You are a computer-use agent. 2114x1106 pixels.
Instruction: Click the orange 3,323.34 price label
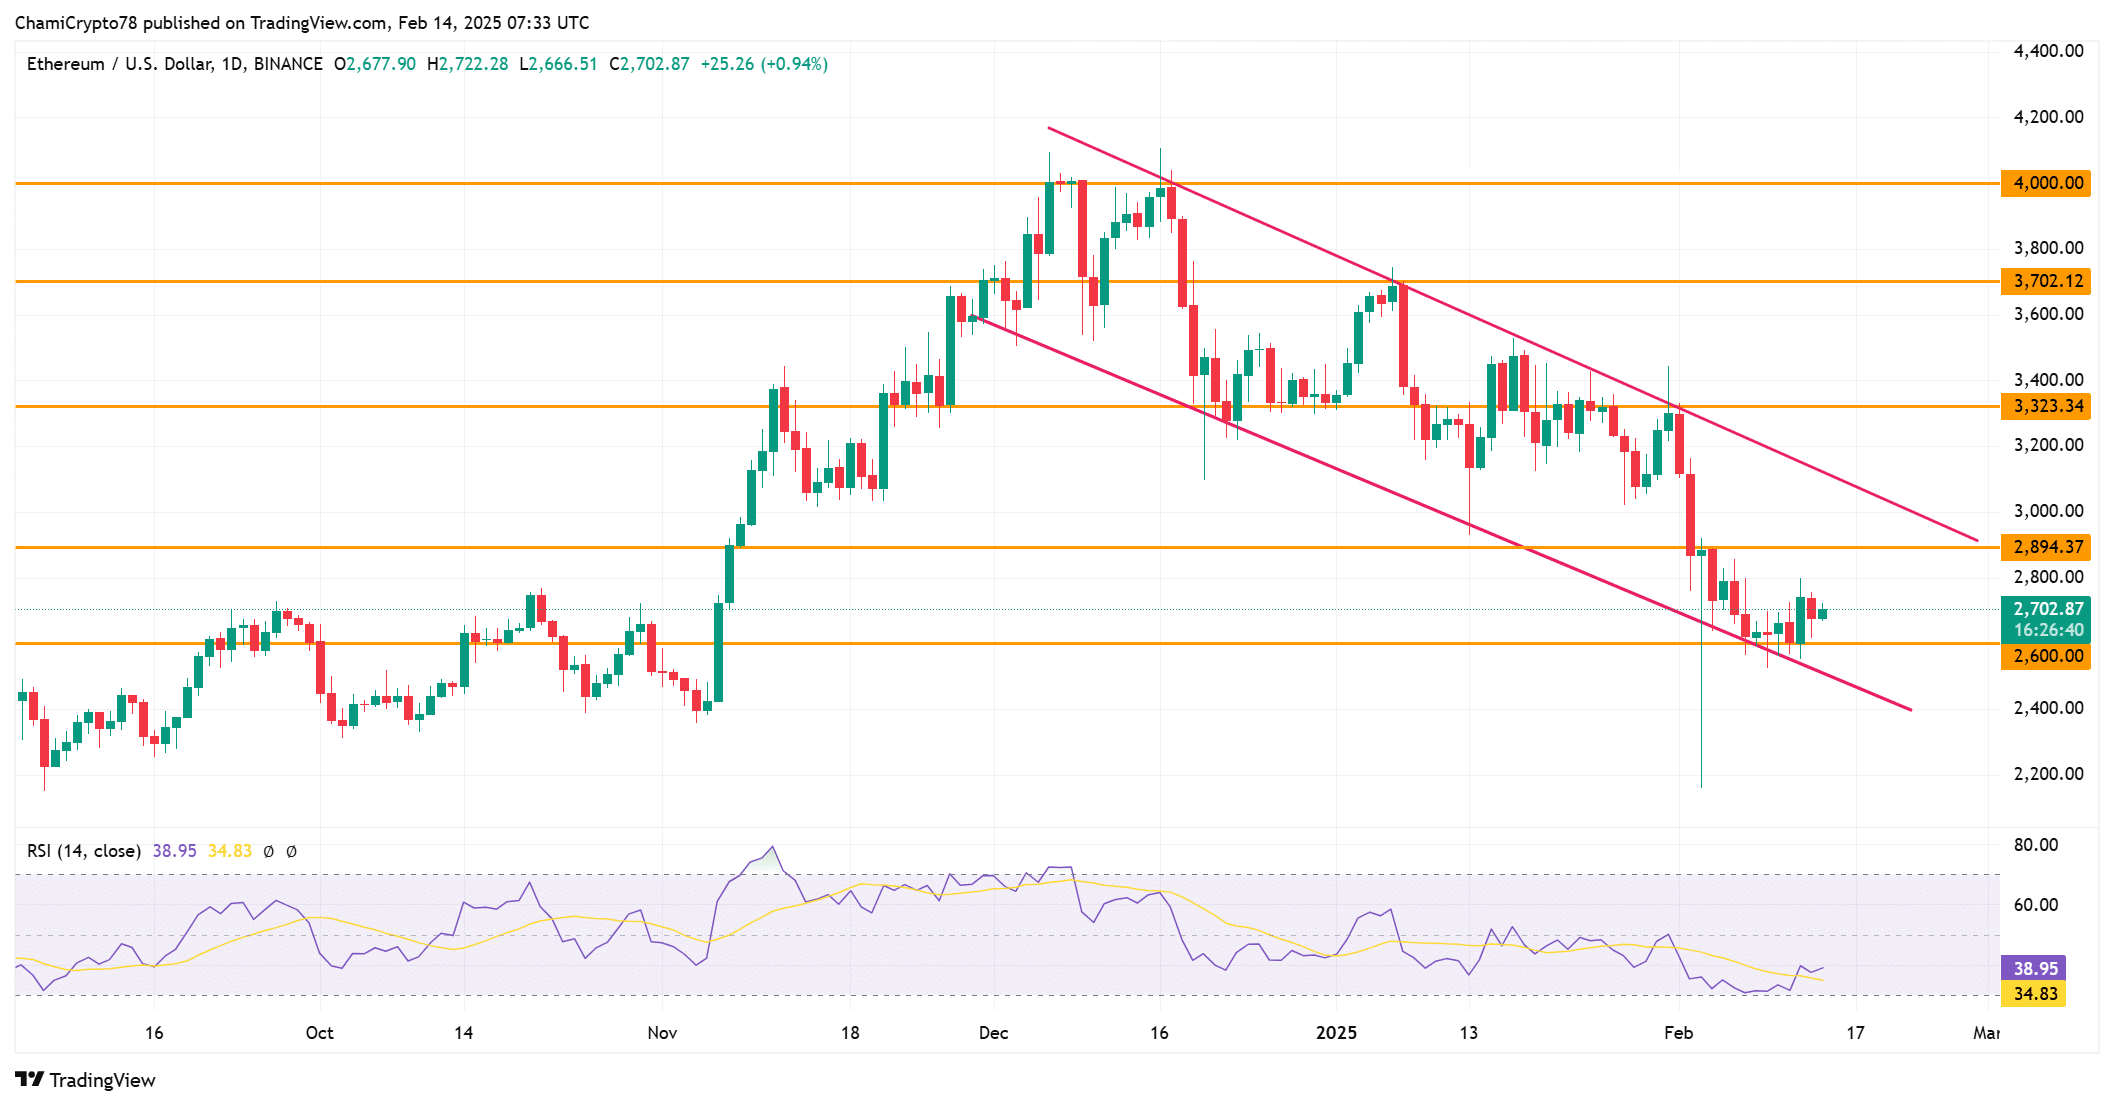click(2046, 406)
